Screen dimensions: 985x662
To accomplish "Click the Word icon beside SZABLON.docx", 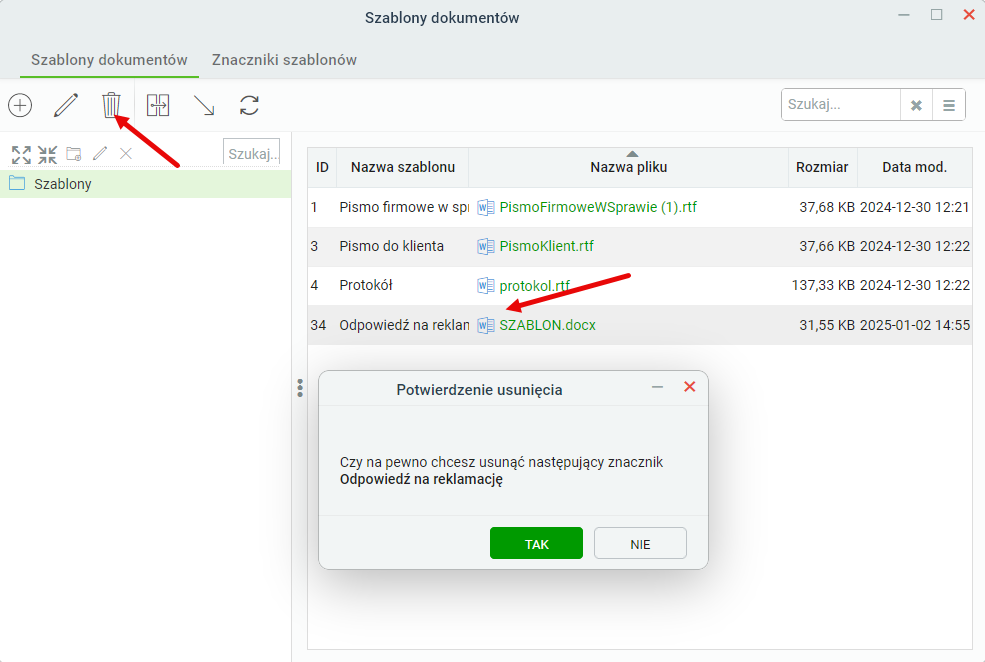I will tap(486, 325).
